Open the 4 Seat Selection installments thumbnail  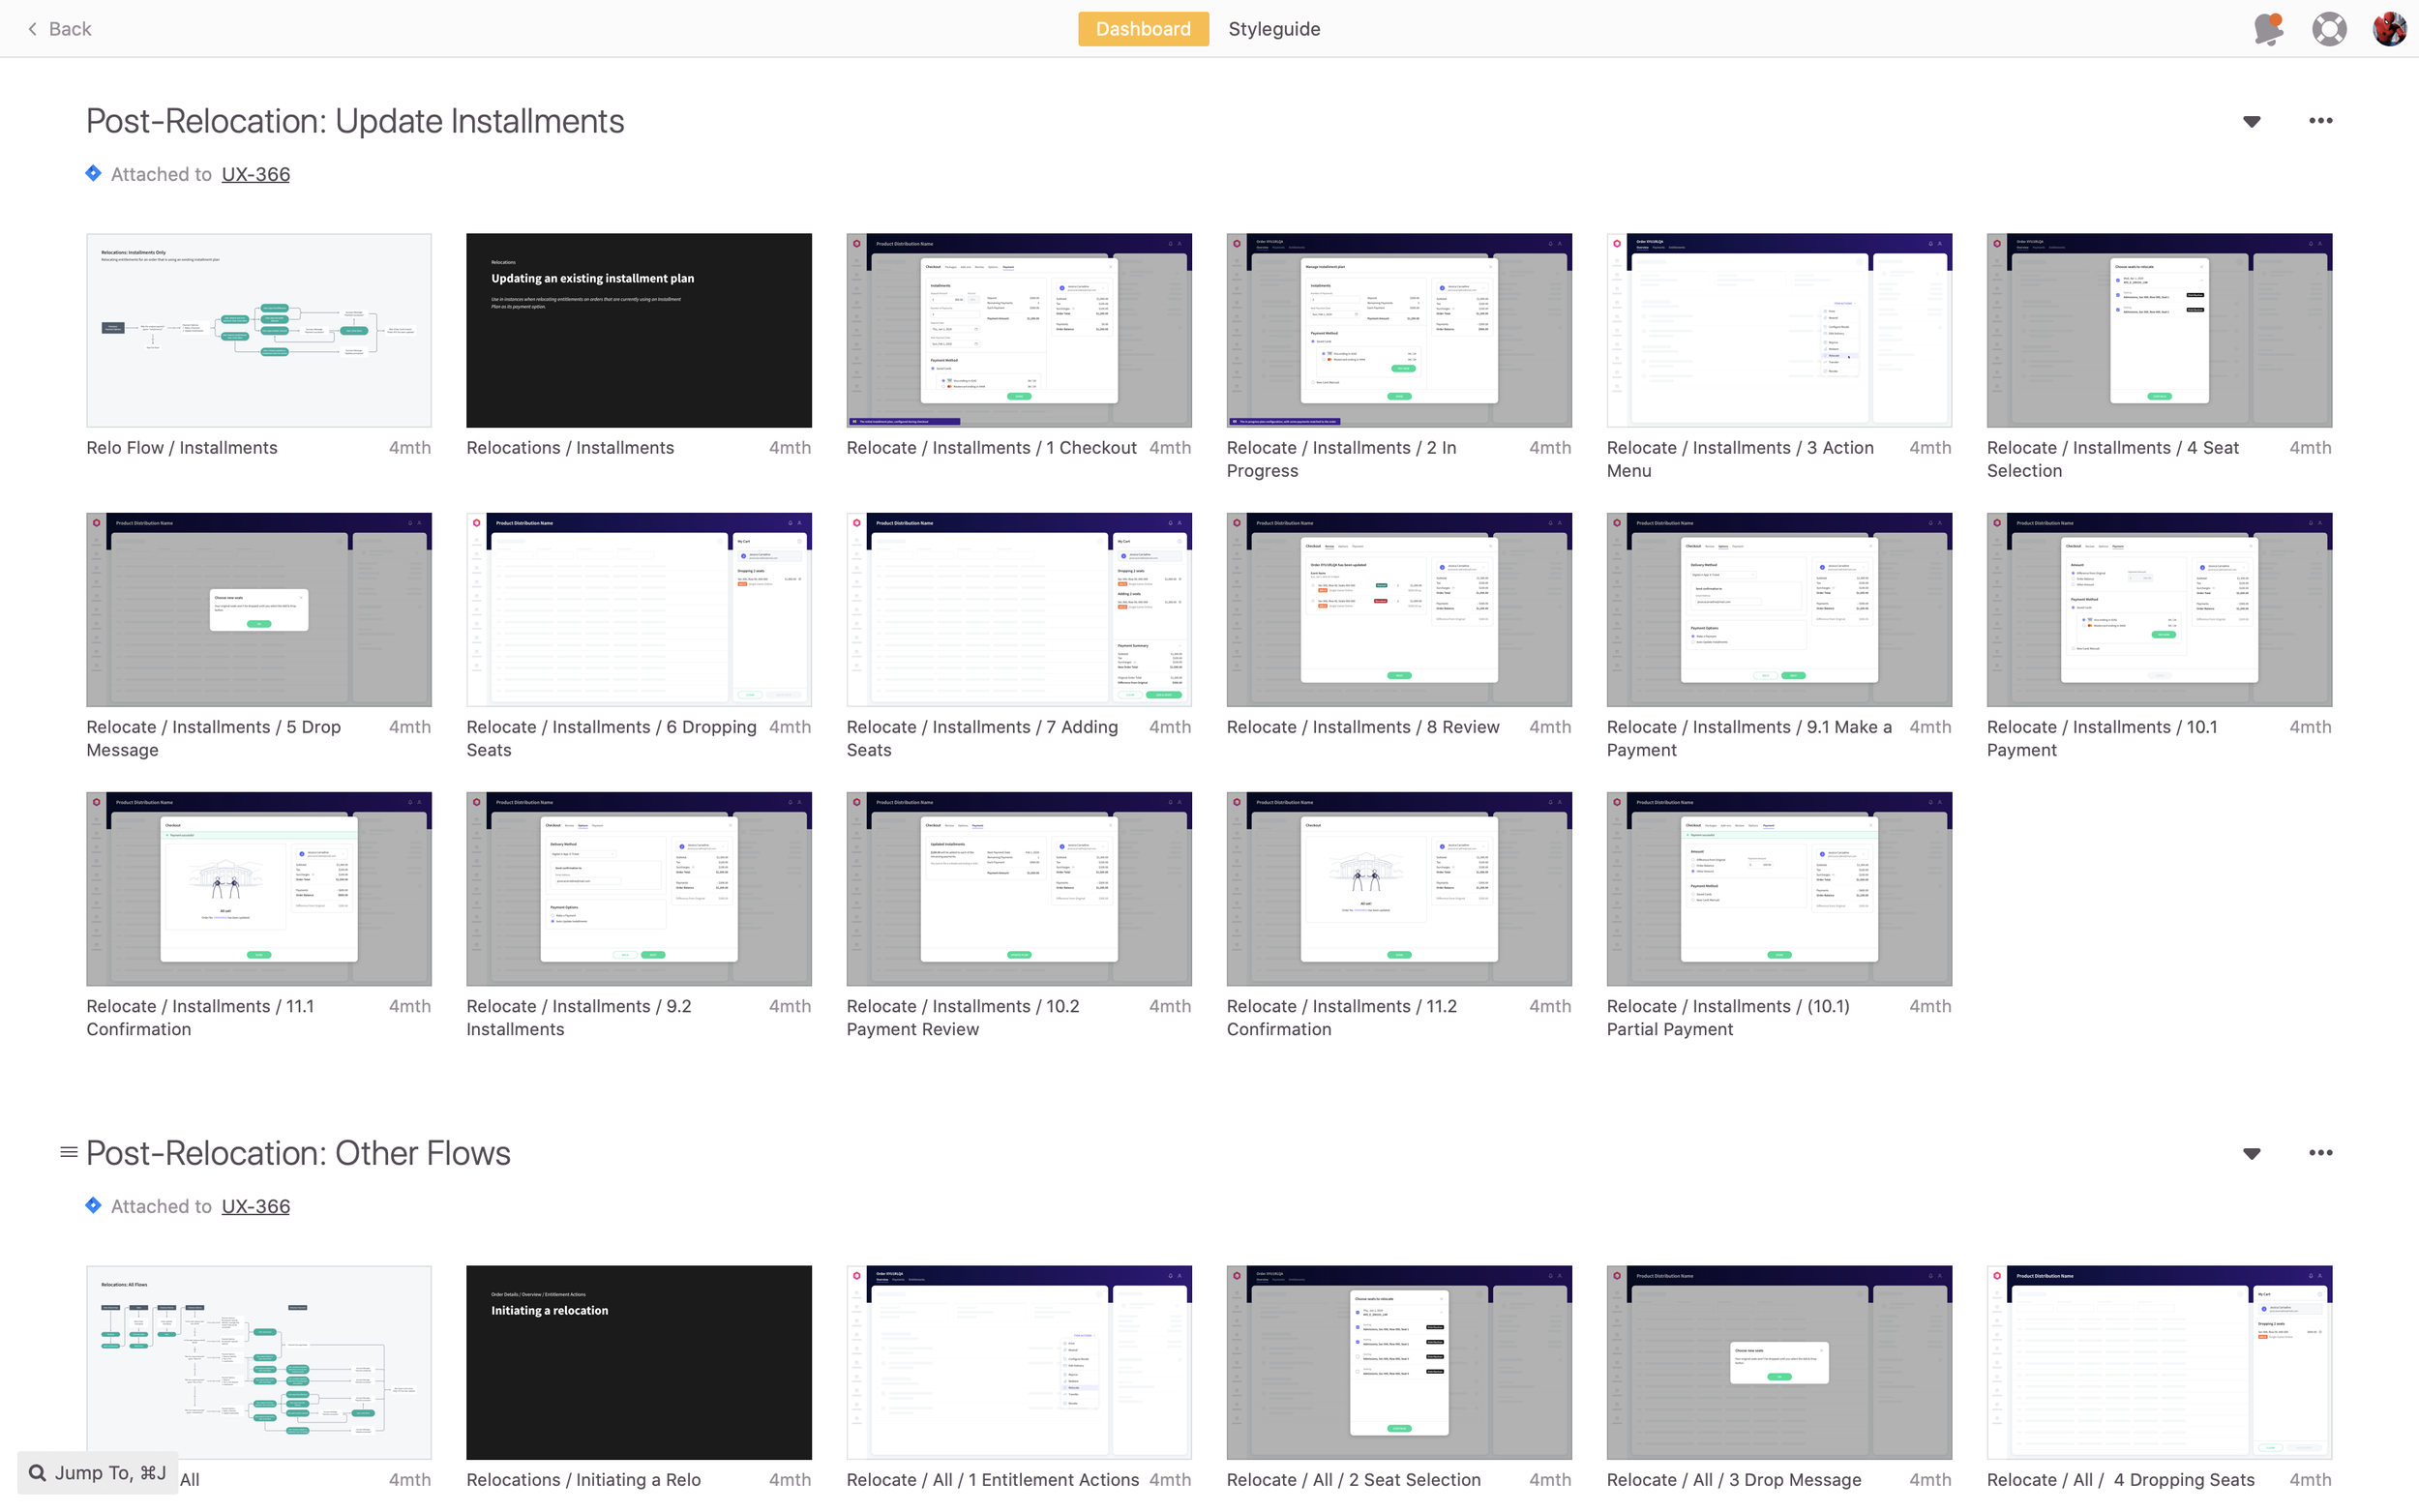pos(2159,330)
